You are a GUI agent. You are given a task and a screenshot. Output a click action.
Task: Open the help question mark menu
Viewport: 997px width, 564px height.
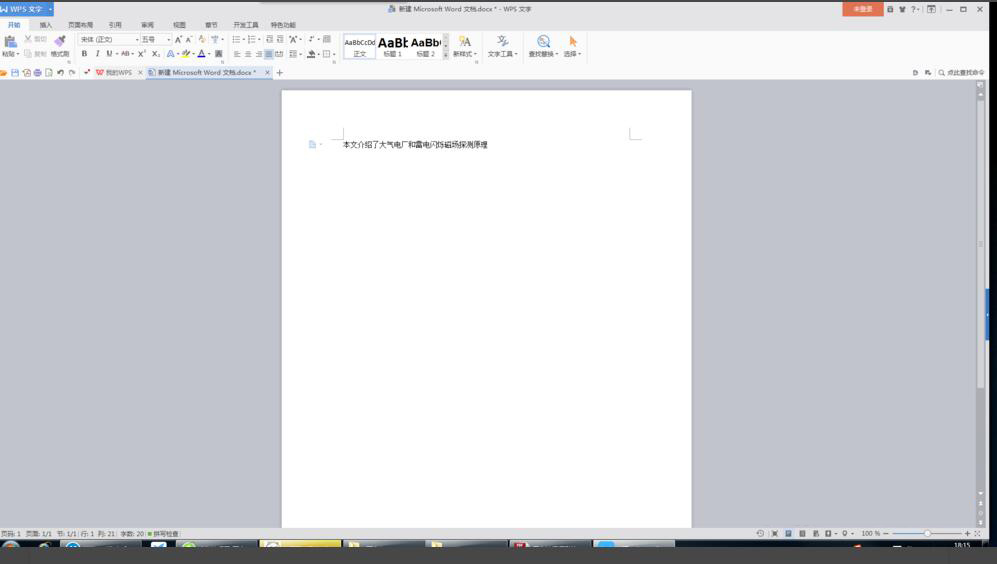914,9
